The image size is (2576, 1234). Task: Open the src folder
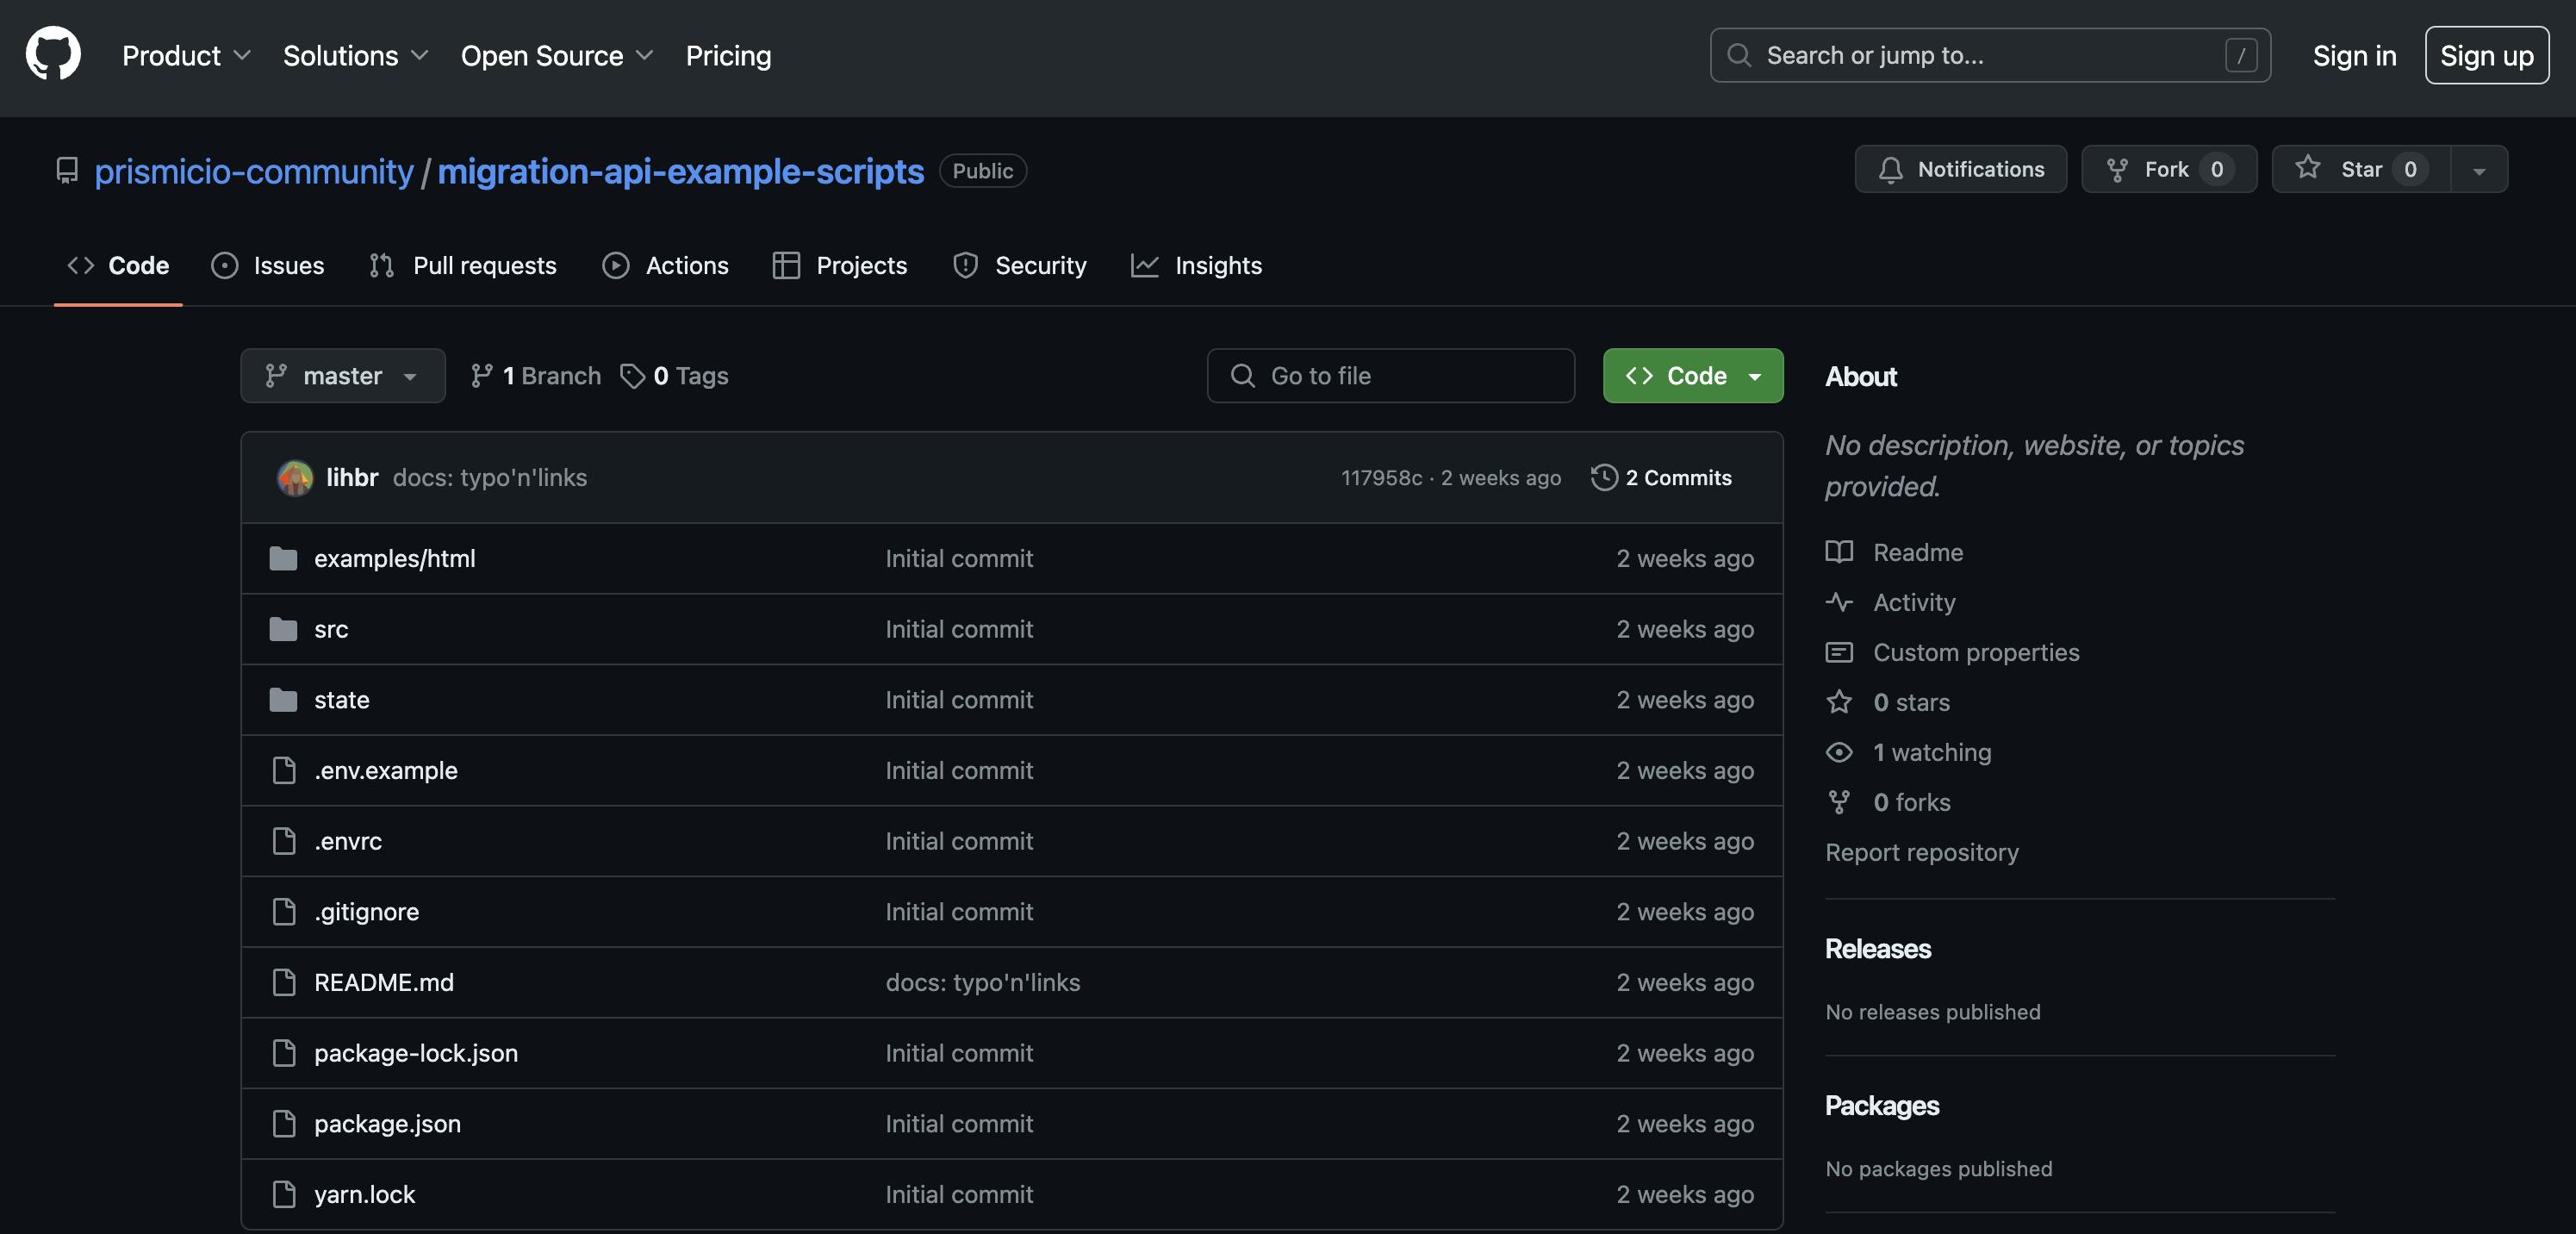point(331,629)
